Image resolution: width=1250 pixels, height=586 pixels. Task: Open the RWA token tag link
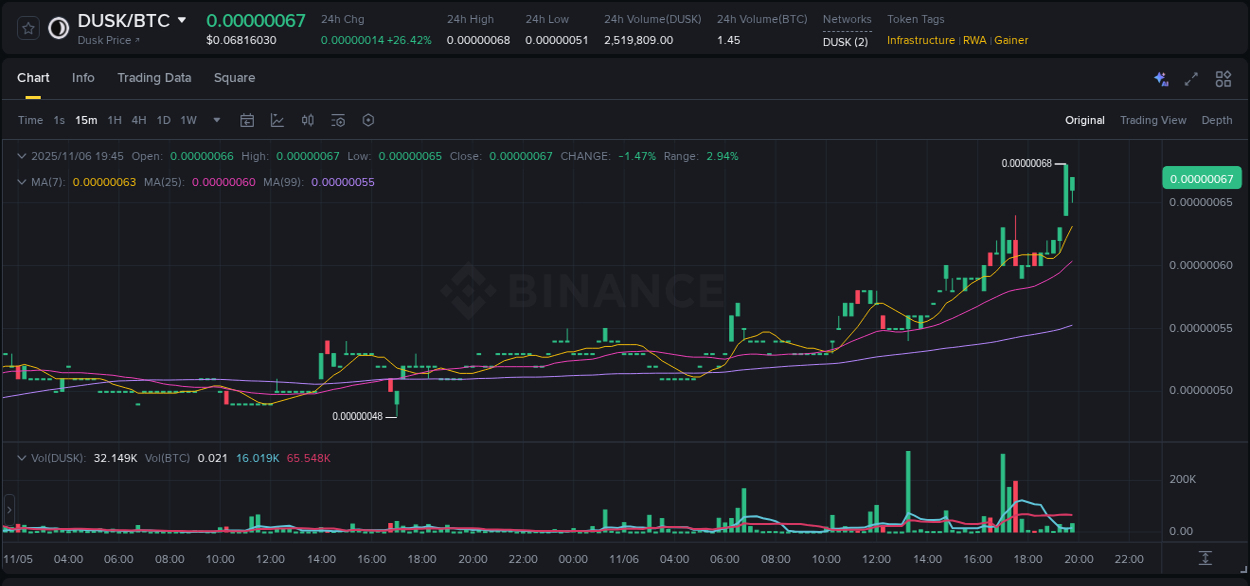(974, 41)
